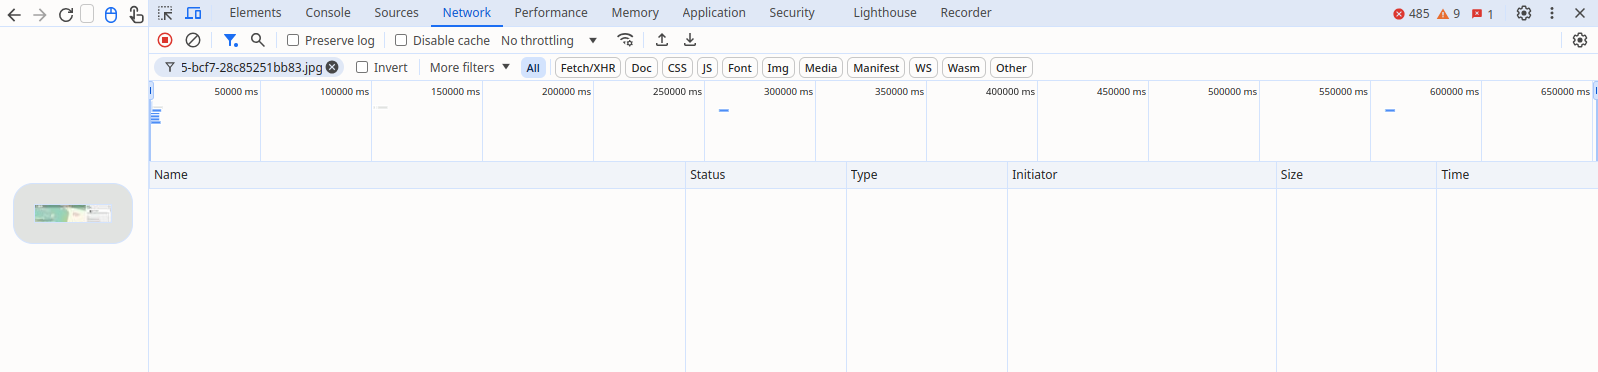Go forward using the forward arrow
This screenshot has width=1598, height=372.
(40, 15)
